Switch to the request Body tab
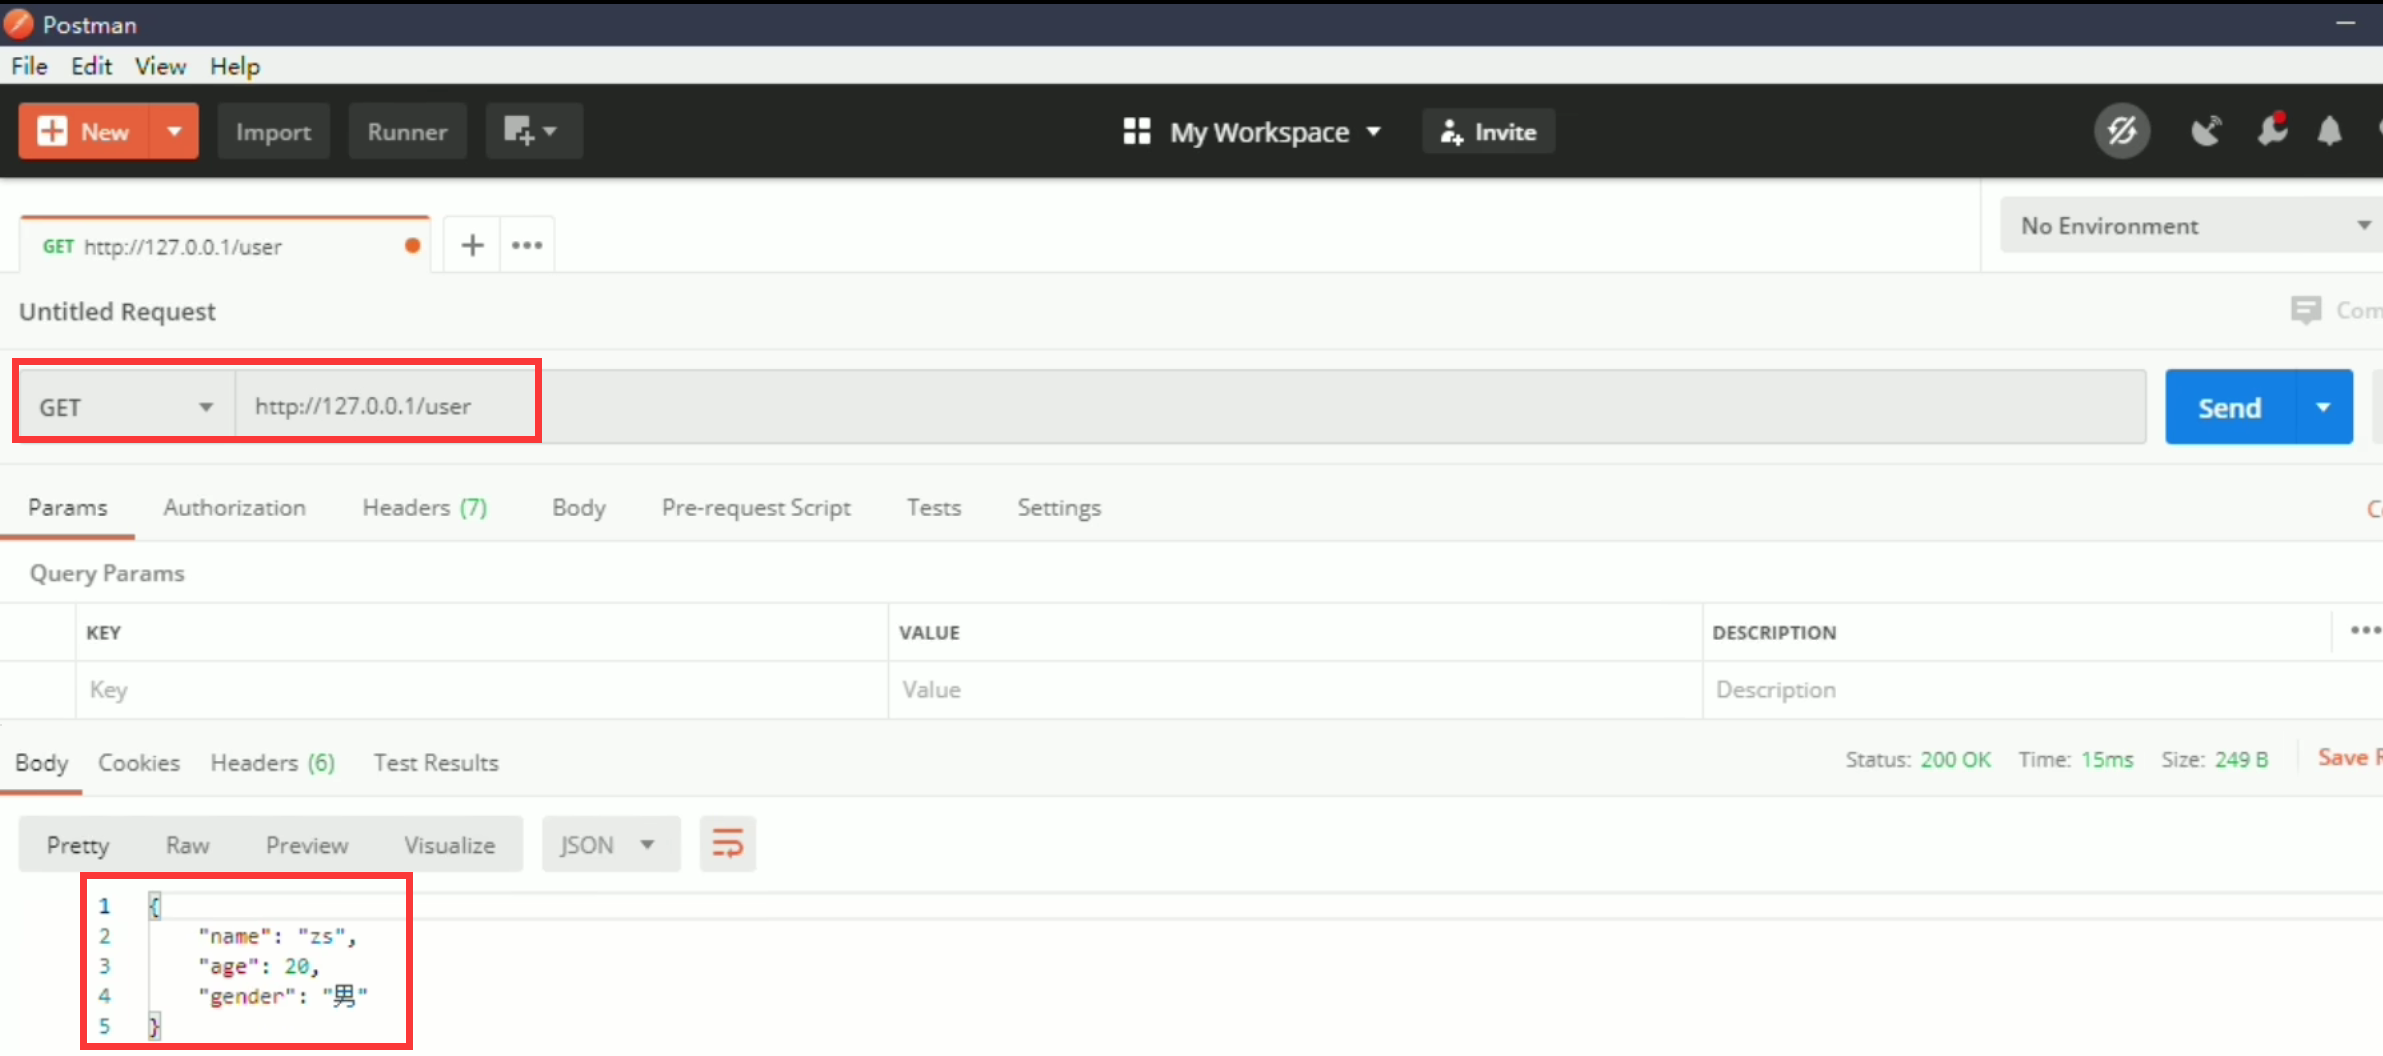This screenshot has height=1056, width=2383. [x=579, y=507]
